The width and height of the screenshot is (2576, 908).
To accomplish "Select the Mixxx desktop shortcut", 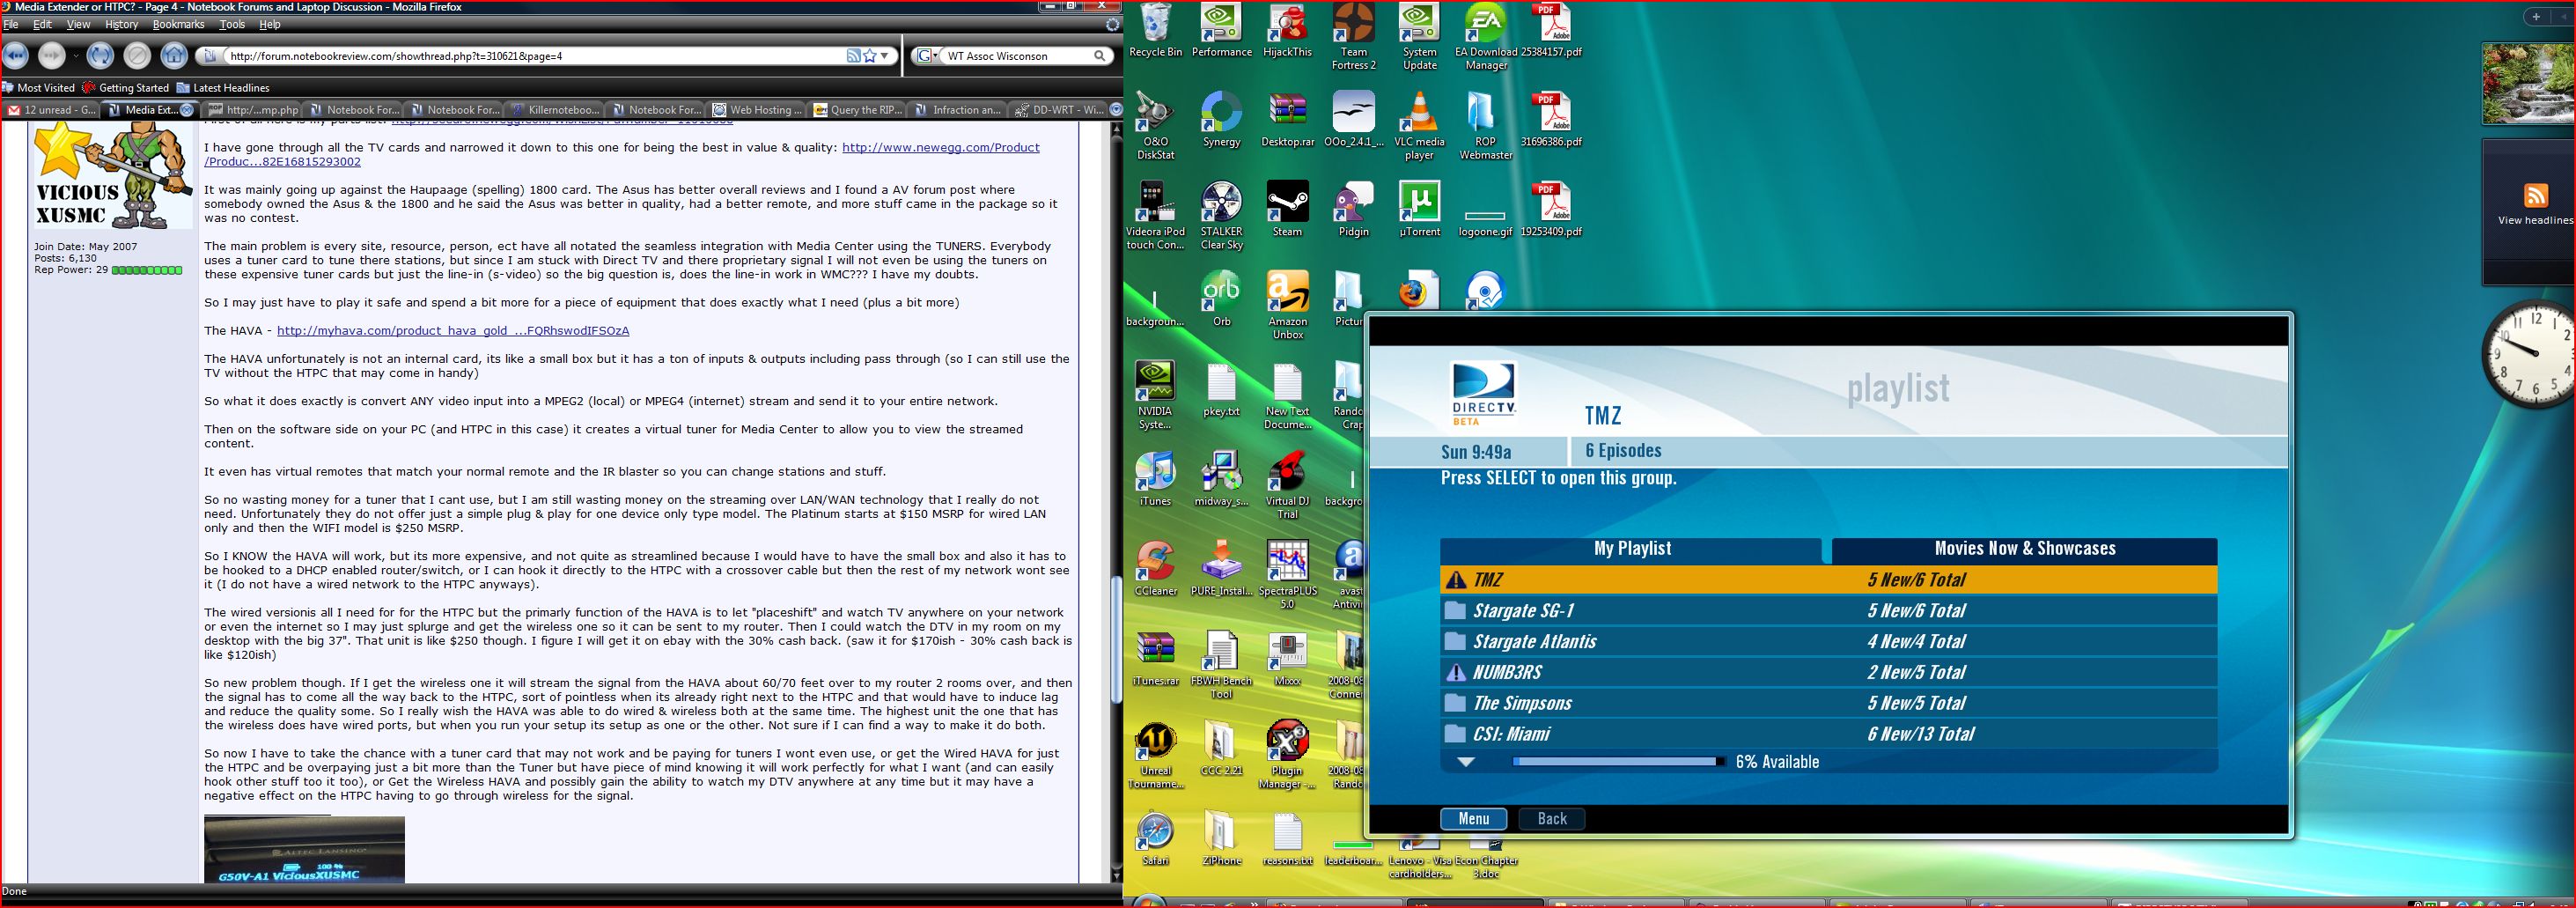I will coord(1287,659).
